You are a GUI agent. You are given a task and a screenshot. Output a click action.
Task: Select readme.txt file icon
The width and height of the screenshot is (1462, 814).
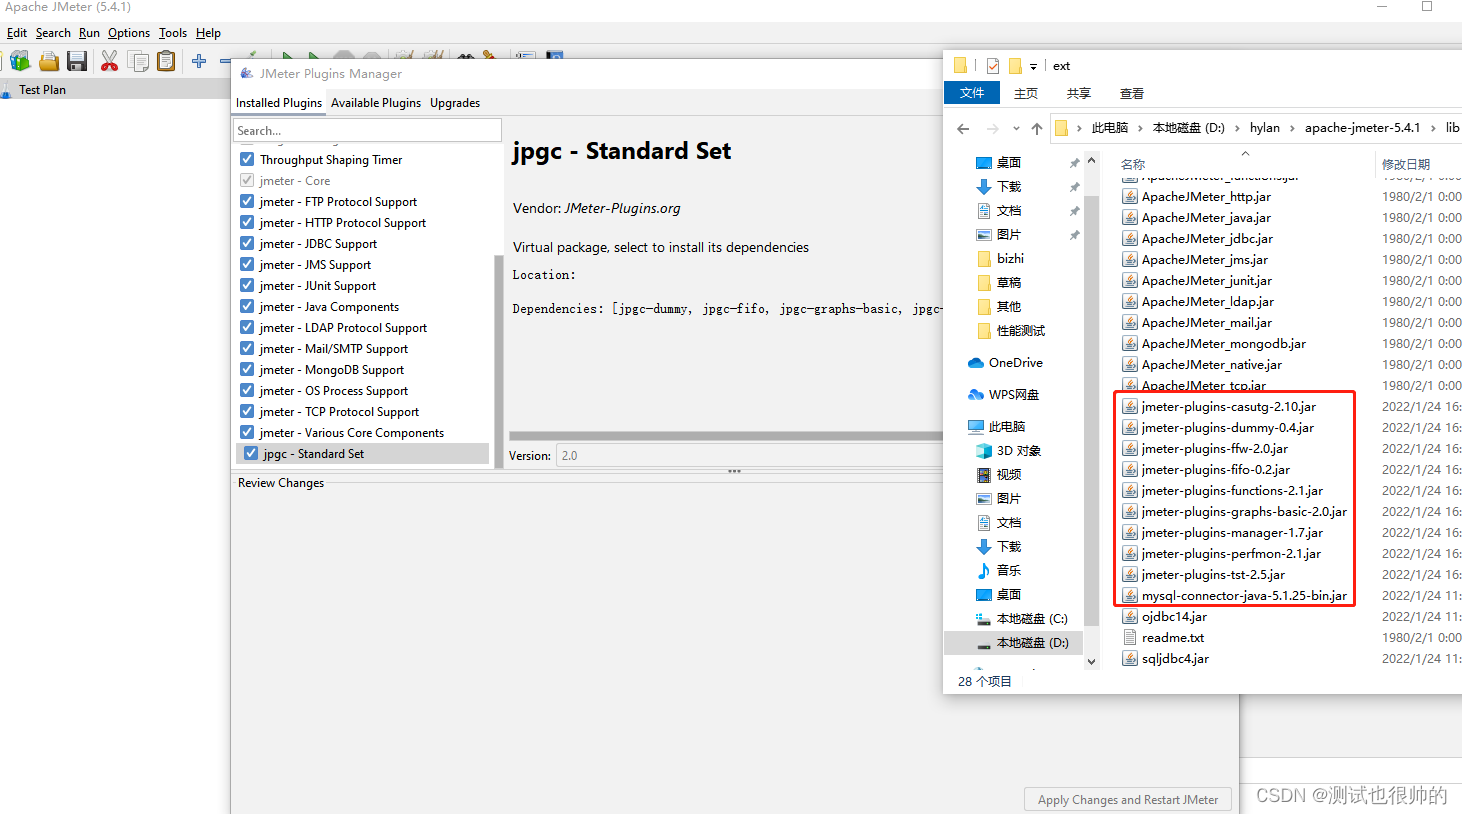tap(1130, 638)
